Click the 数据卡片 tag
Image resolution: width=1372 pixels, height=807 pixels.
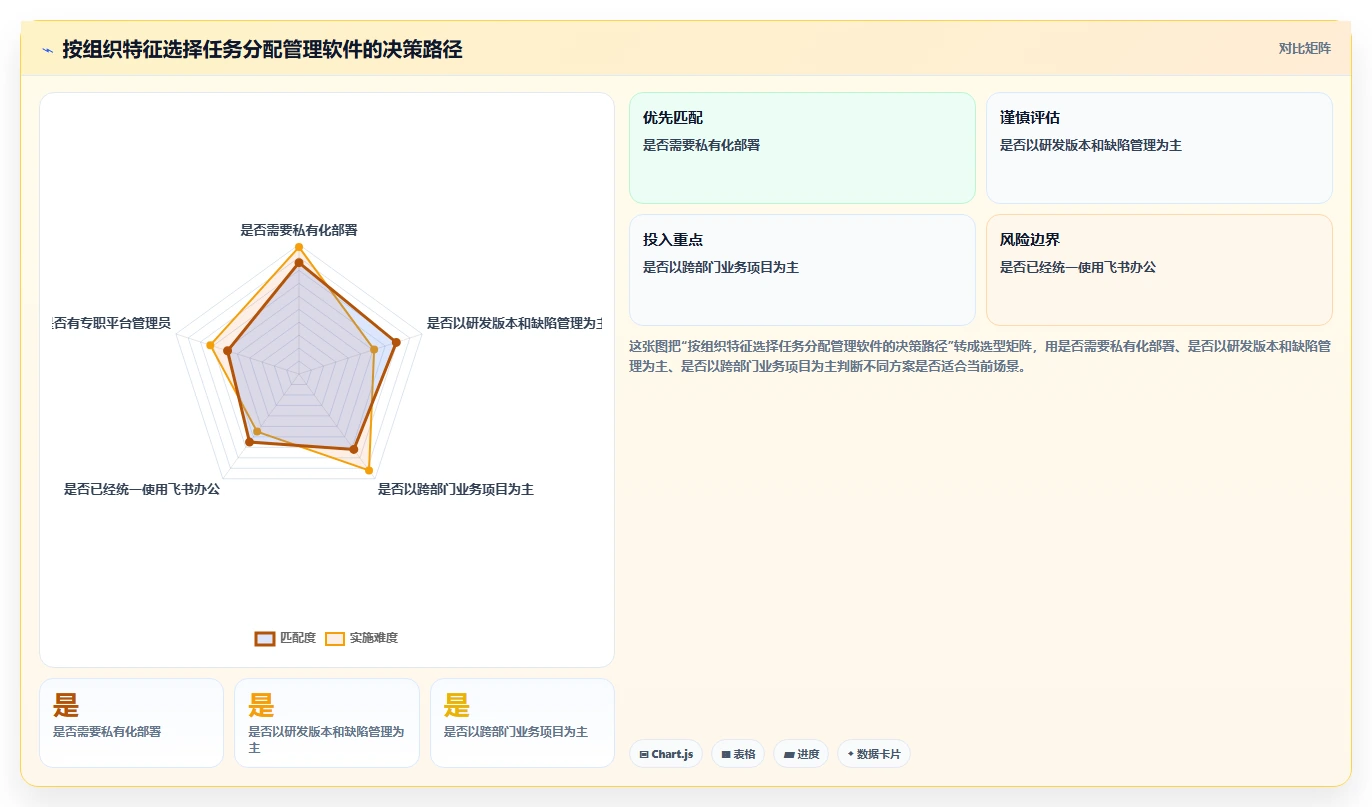click(x=874, y=754)
